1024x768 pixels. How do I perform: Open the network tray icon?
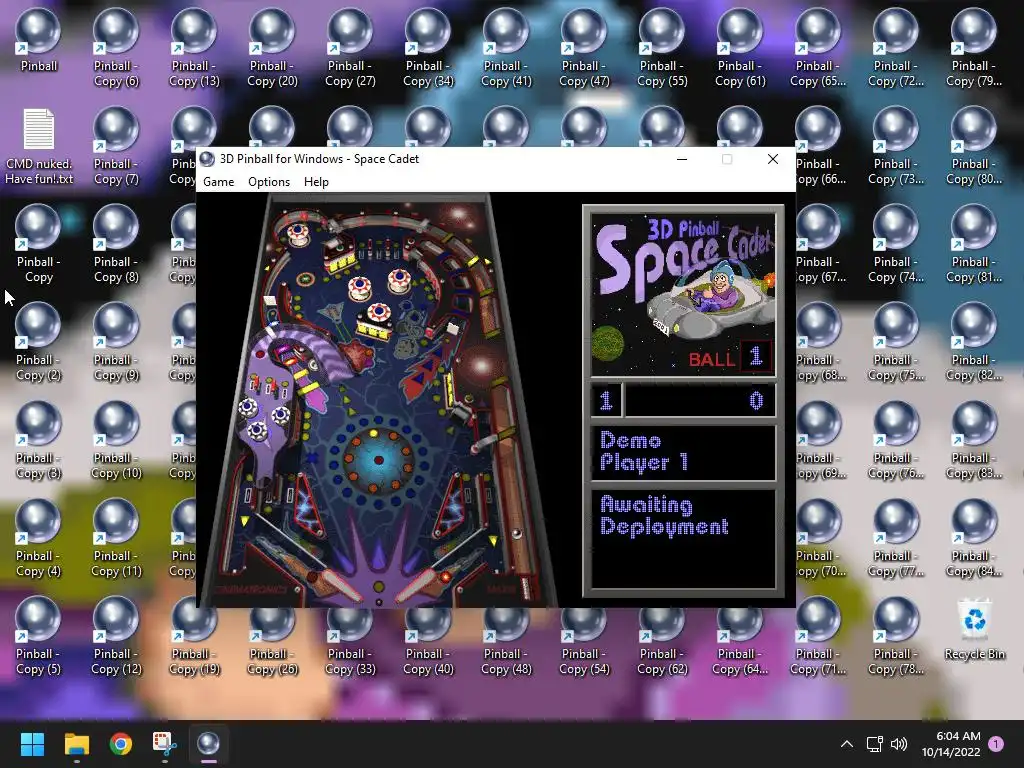[x=874, y=744]
